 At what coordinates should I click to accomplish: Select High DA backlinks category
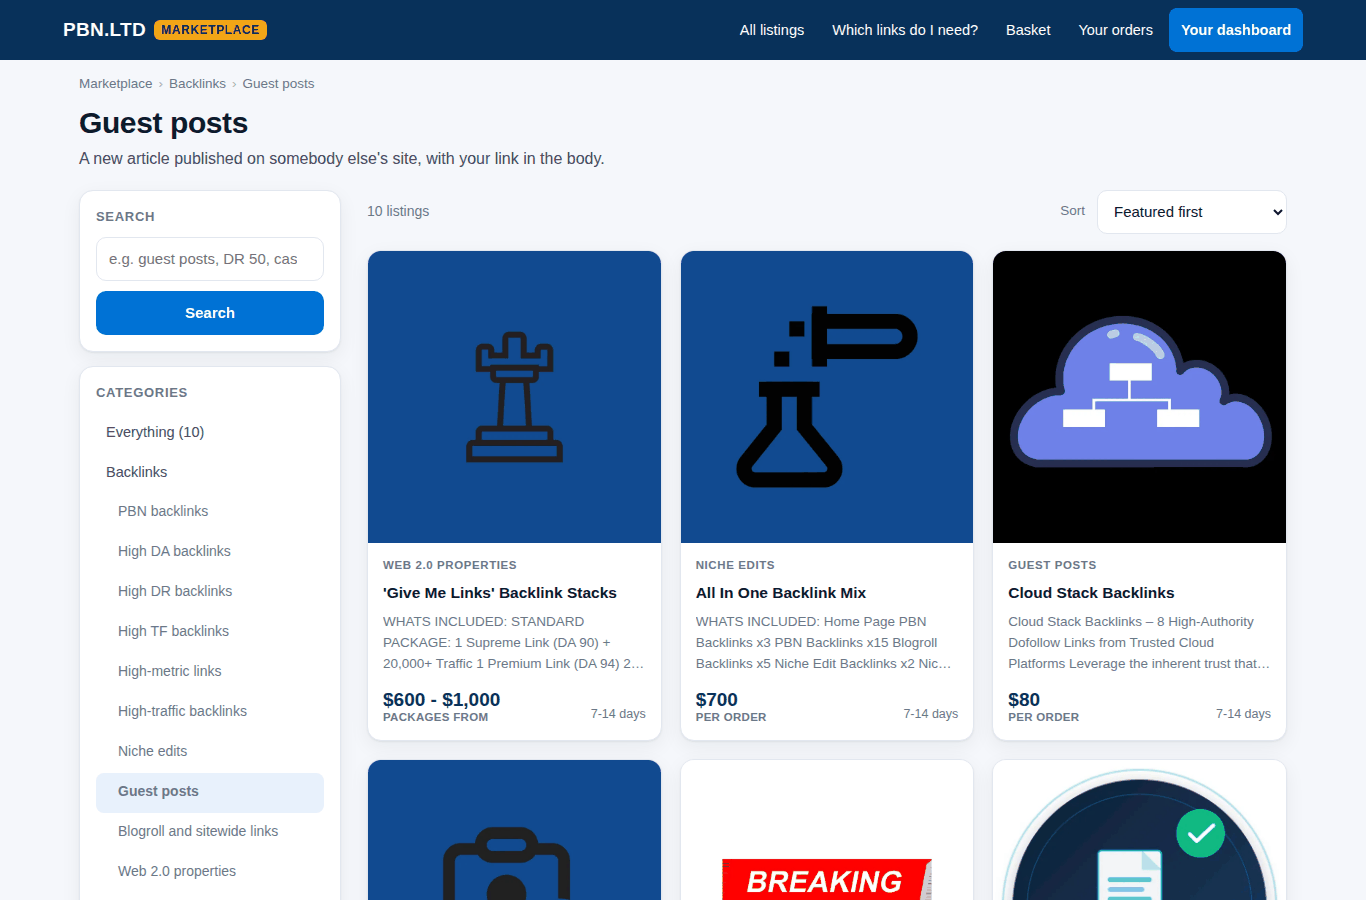coord(210,551)
